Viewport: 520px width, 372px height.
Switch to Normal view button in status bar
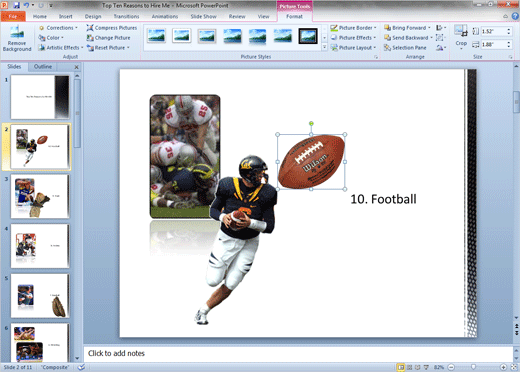point(401,367)
